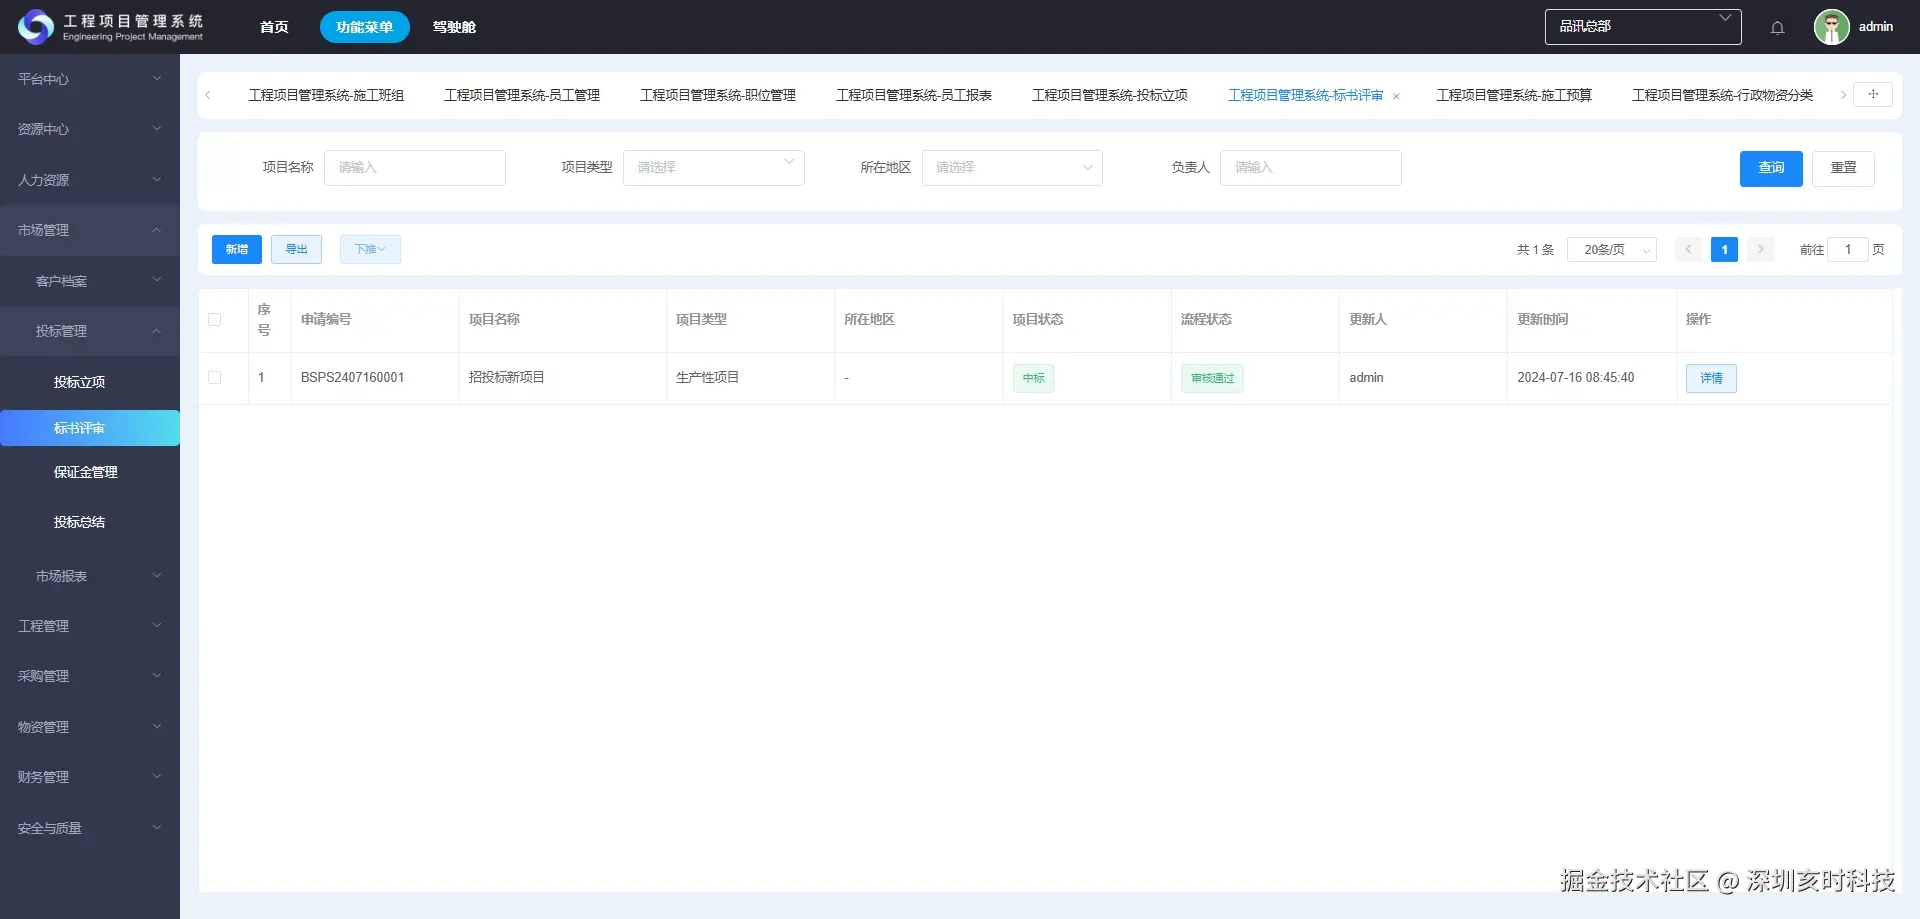Click the 导出 export button
Viewport: 1920px width, 919px height.
(x=297, y=249)
